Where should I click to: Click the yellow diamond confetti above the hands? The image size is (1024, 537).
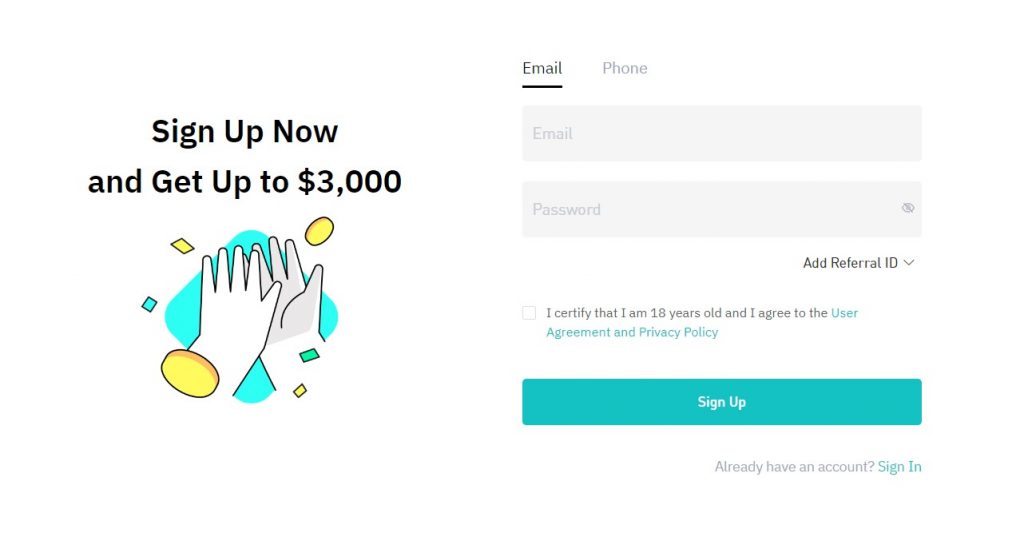pyautogui.click(x=182, y=246)
